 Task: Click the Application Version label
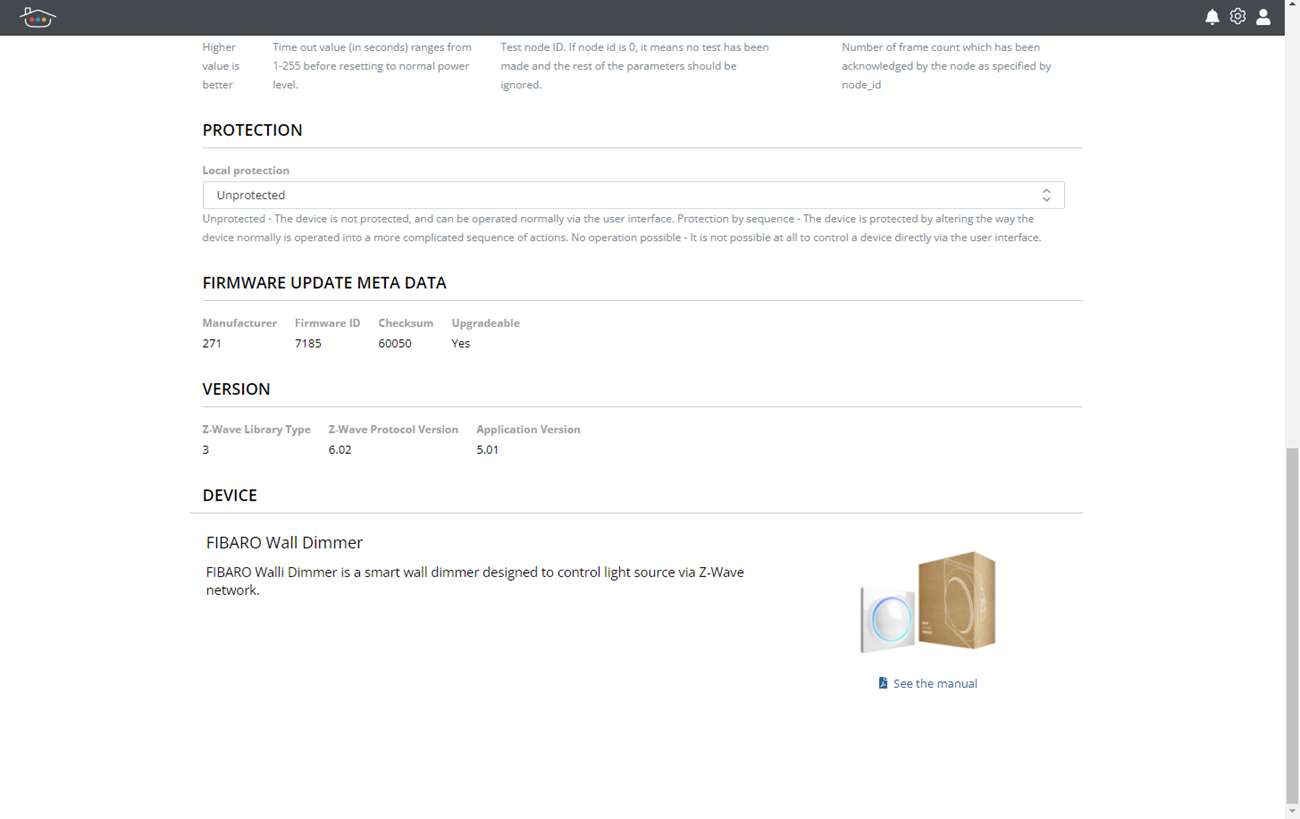pos(528,430)
